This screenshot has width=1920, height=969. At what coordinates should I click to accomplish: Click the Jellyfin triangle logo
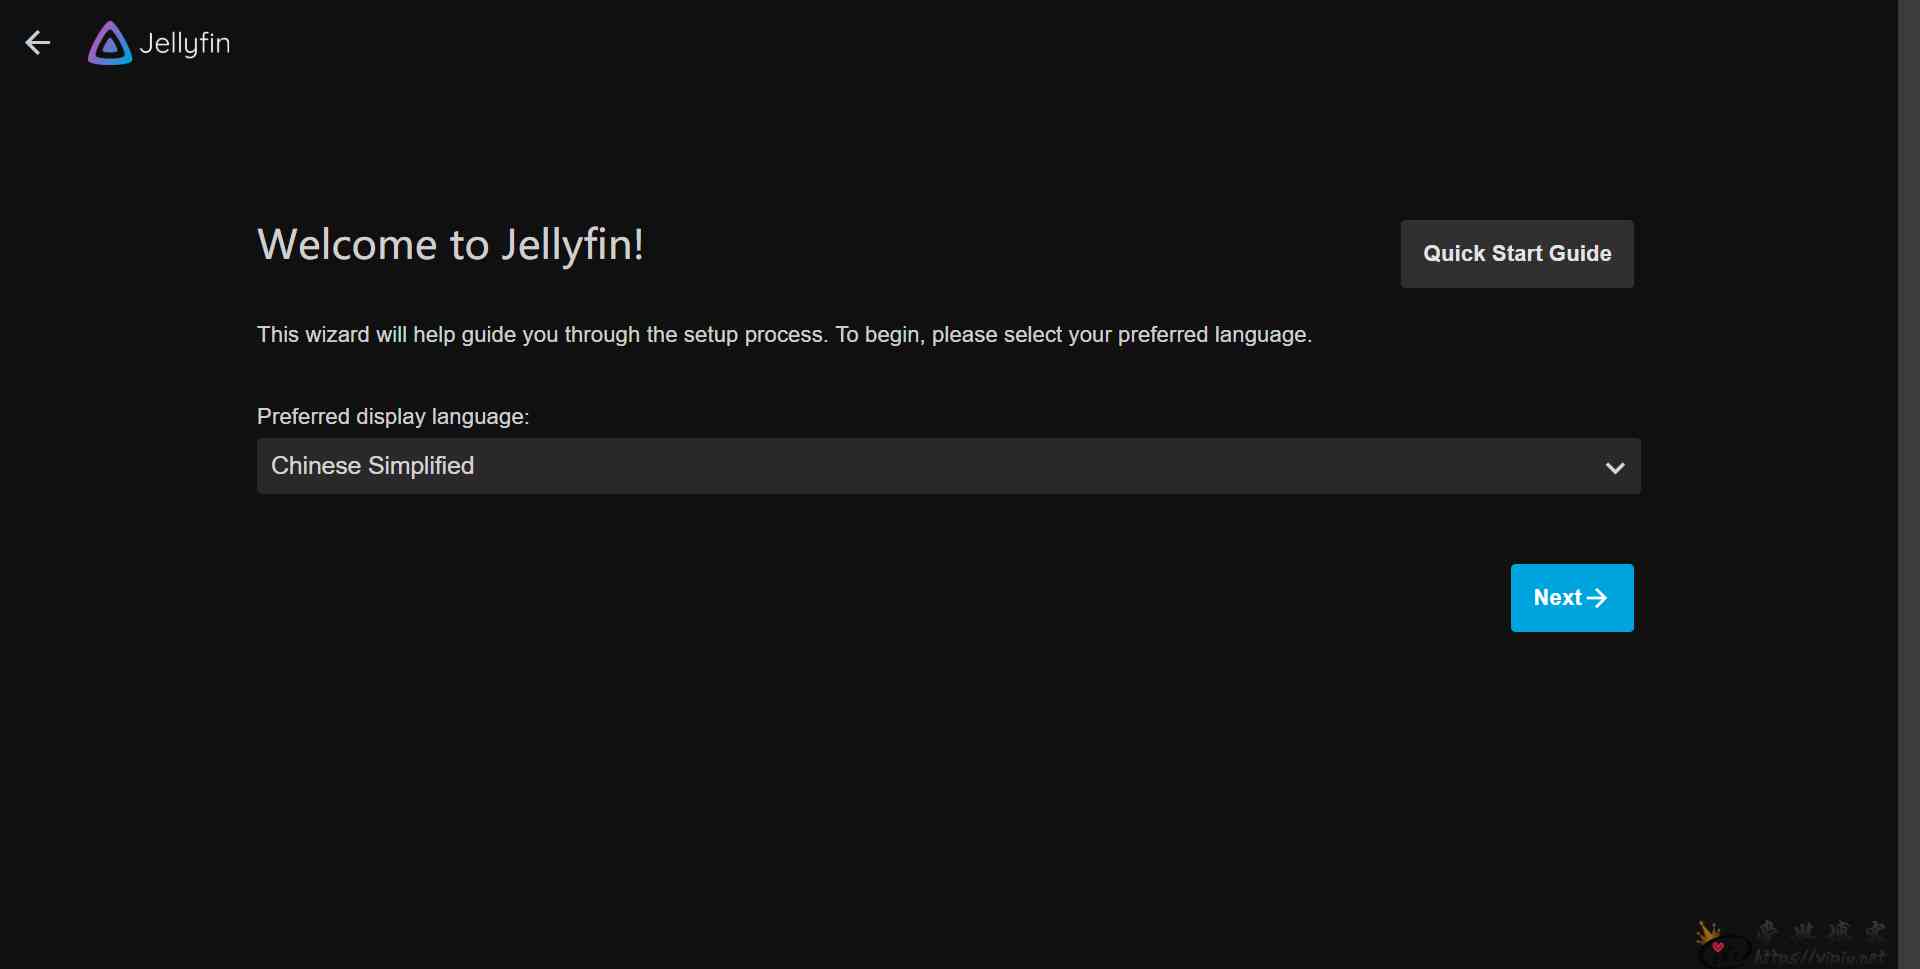point(110,43)
